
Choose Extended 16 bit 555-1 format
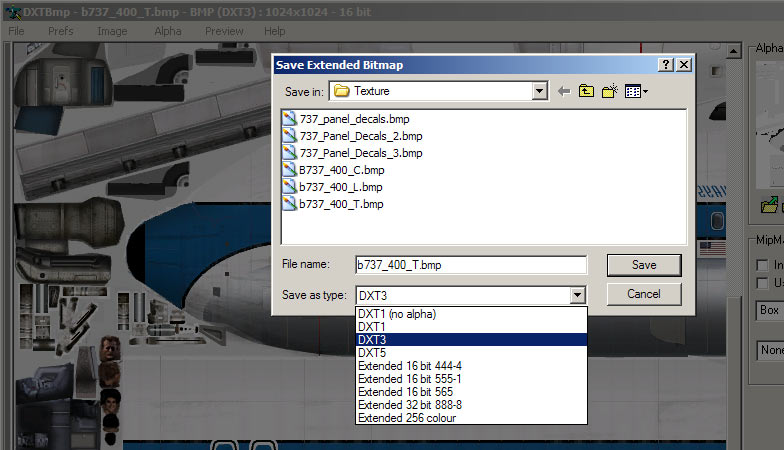(471, 378)
